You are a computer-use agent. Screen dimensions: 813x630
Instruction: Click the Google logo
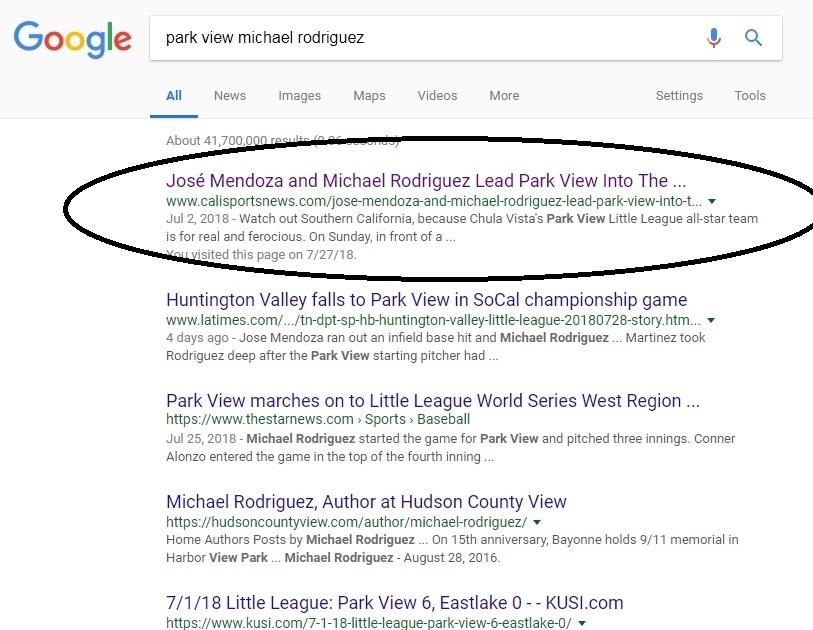pos(73,39)
